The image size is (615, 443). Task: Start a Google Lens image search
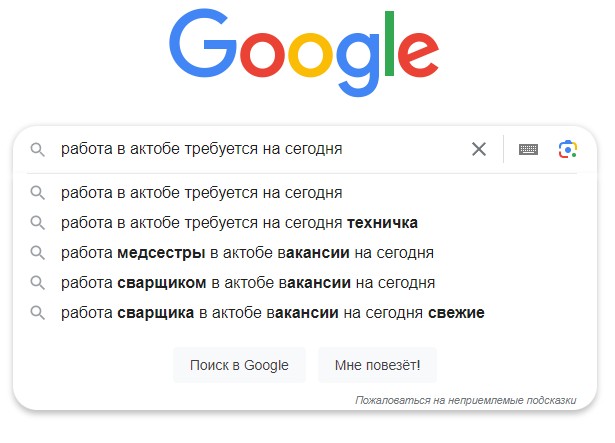[x=568, y=149]
